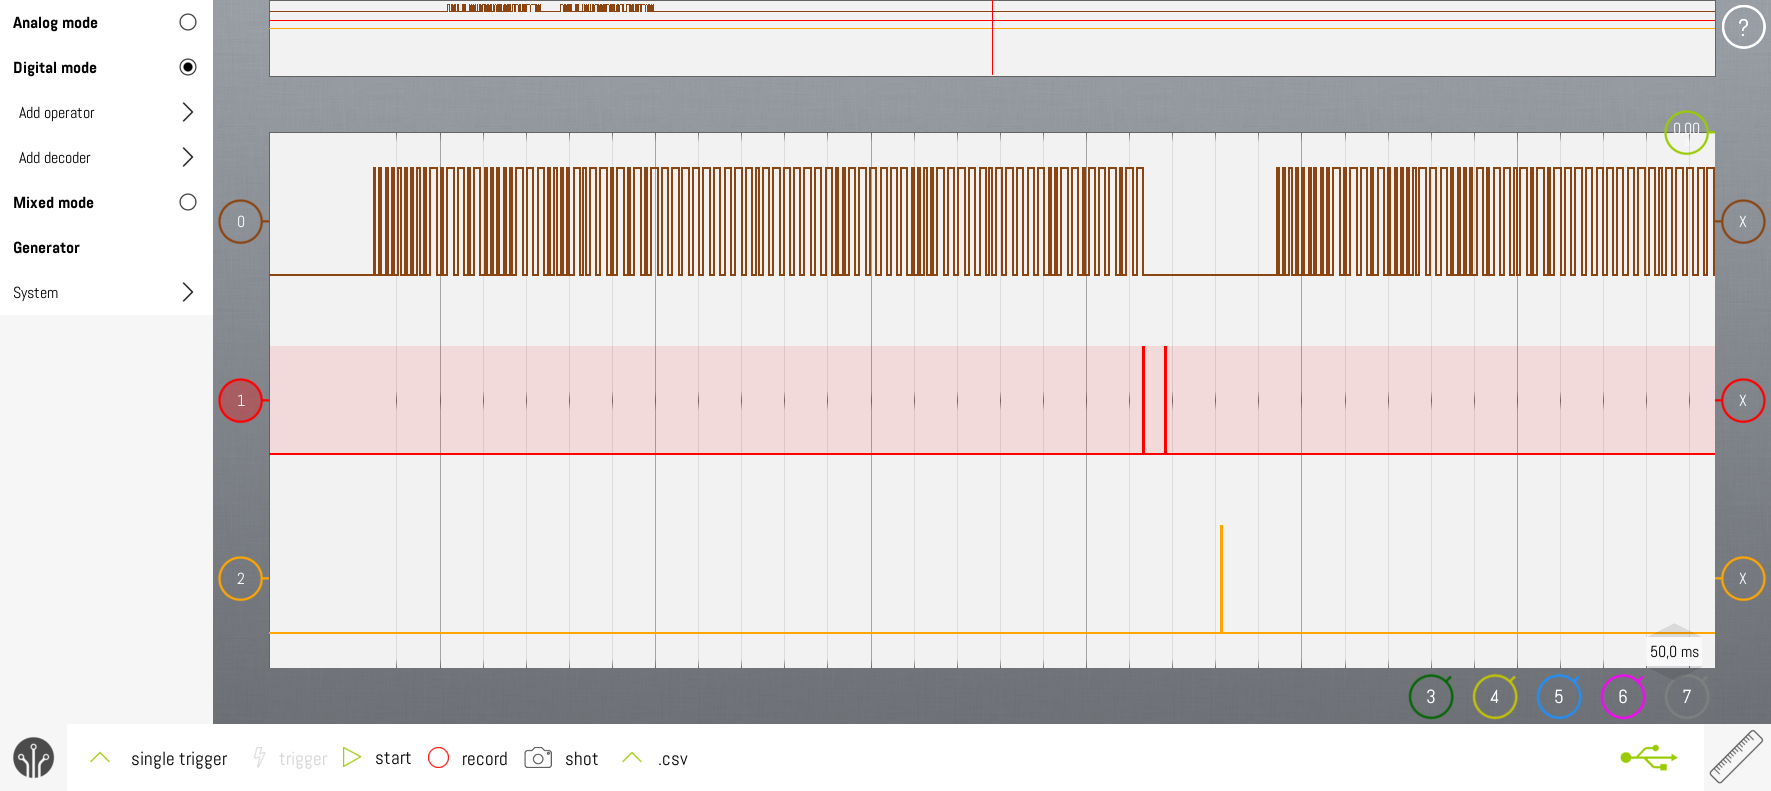Click the record button
Screen dimensions: 1771x791
pos(439,758)
